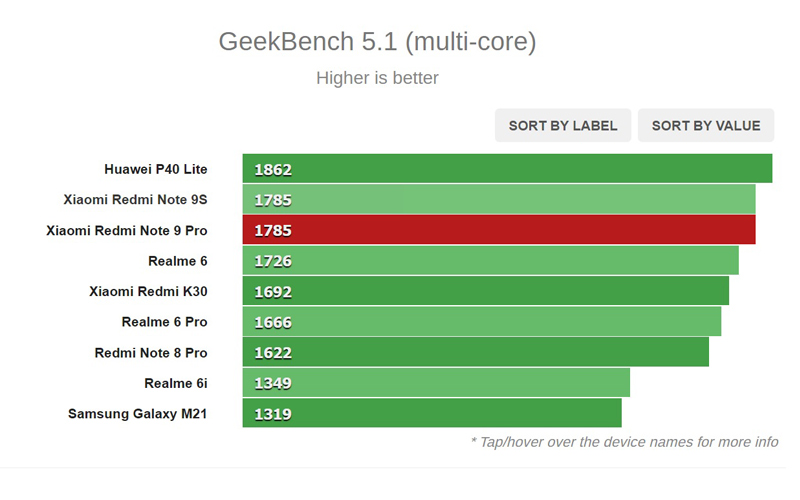Click the Redmi Note 8 Pro 1622 bar
Viewport: 800px width, 500px height.
point(475,353)
